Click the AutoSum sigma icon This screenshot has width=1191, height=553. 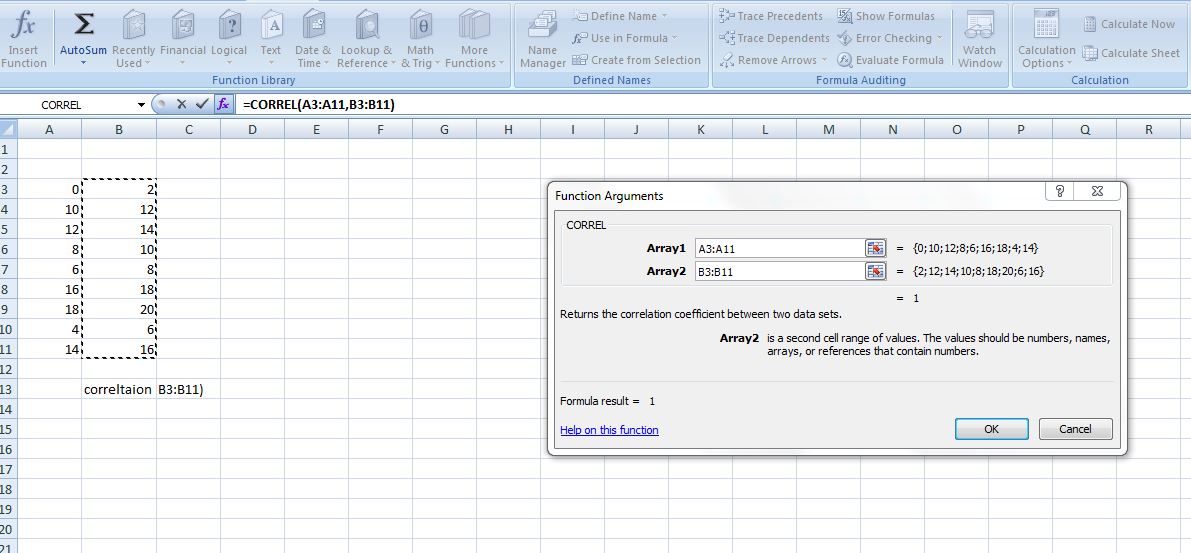[x=83, y=26]
